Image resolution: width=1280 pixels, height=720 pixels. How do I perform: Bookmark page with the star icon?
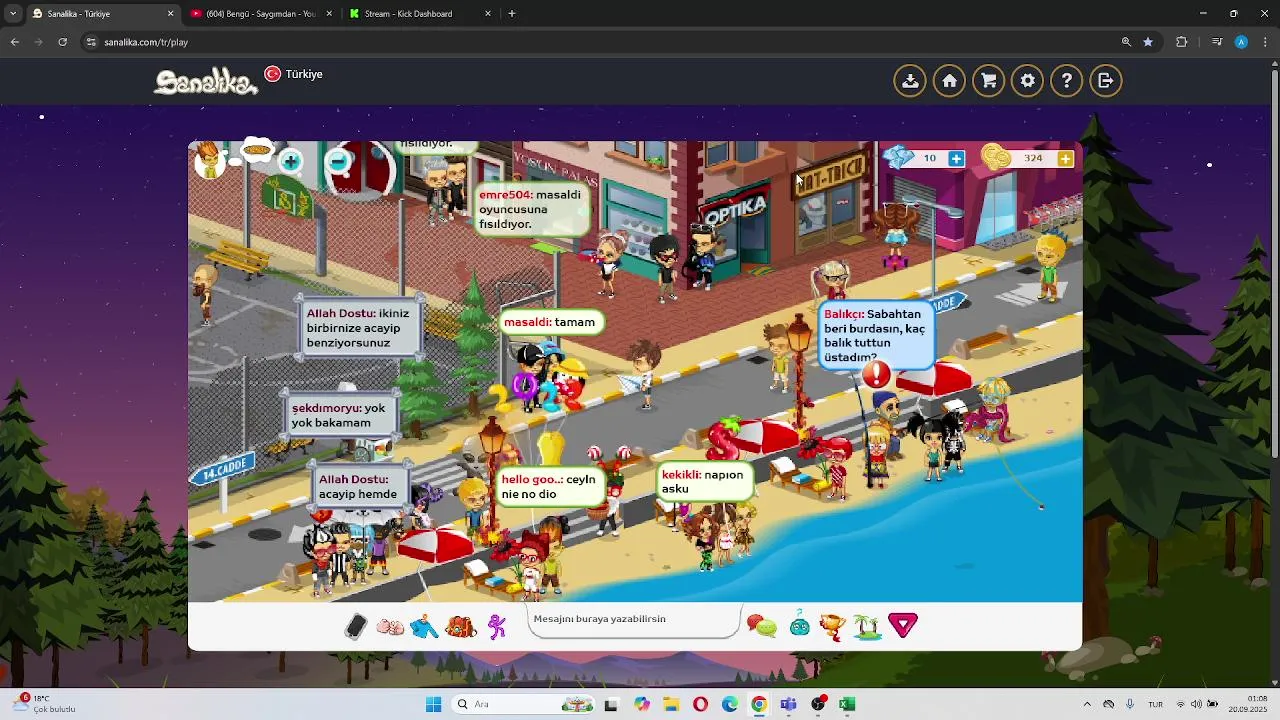point(1148,42)
